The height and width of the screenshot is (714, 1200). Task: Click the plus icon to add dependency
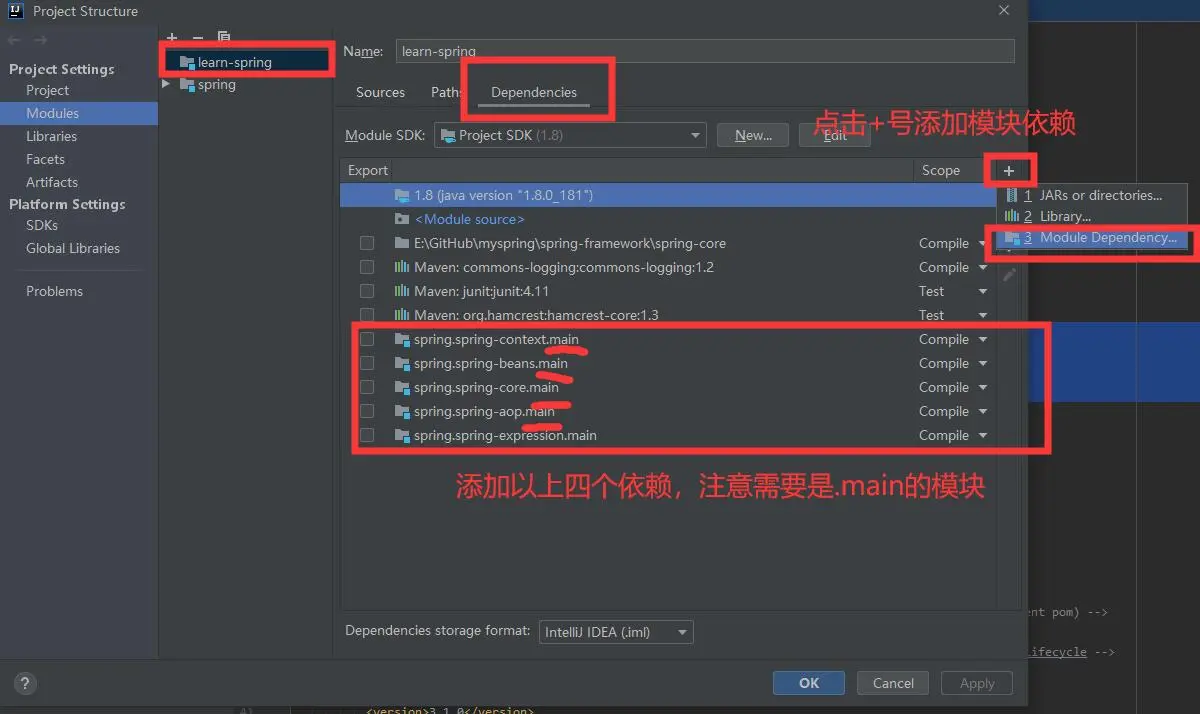(1009, 171)
